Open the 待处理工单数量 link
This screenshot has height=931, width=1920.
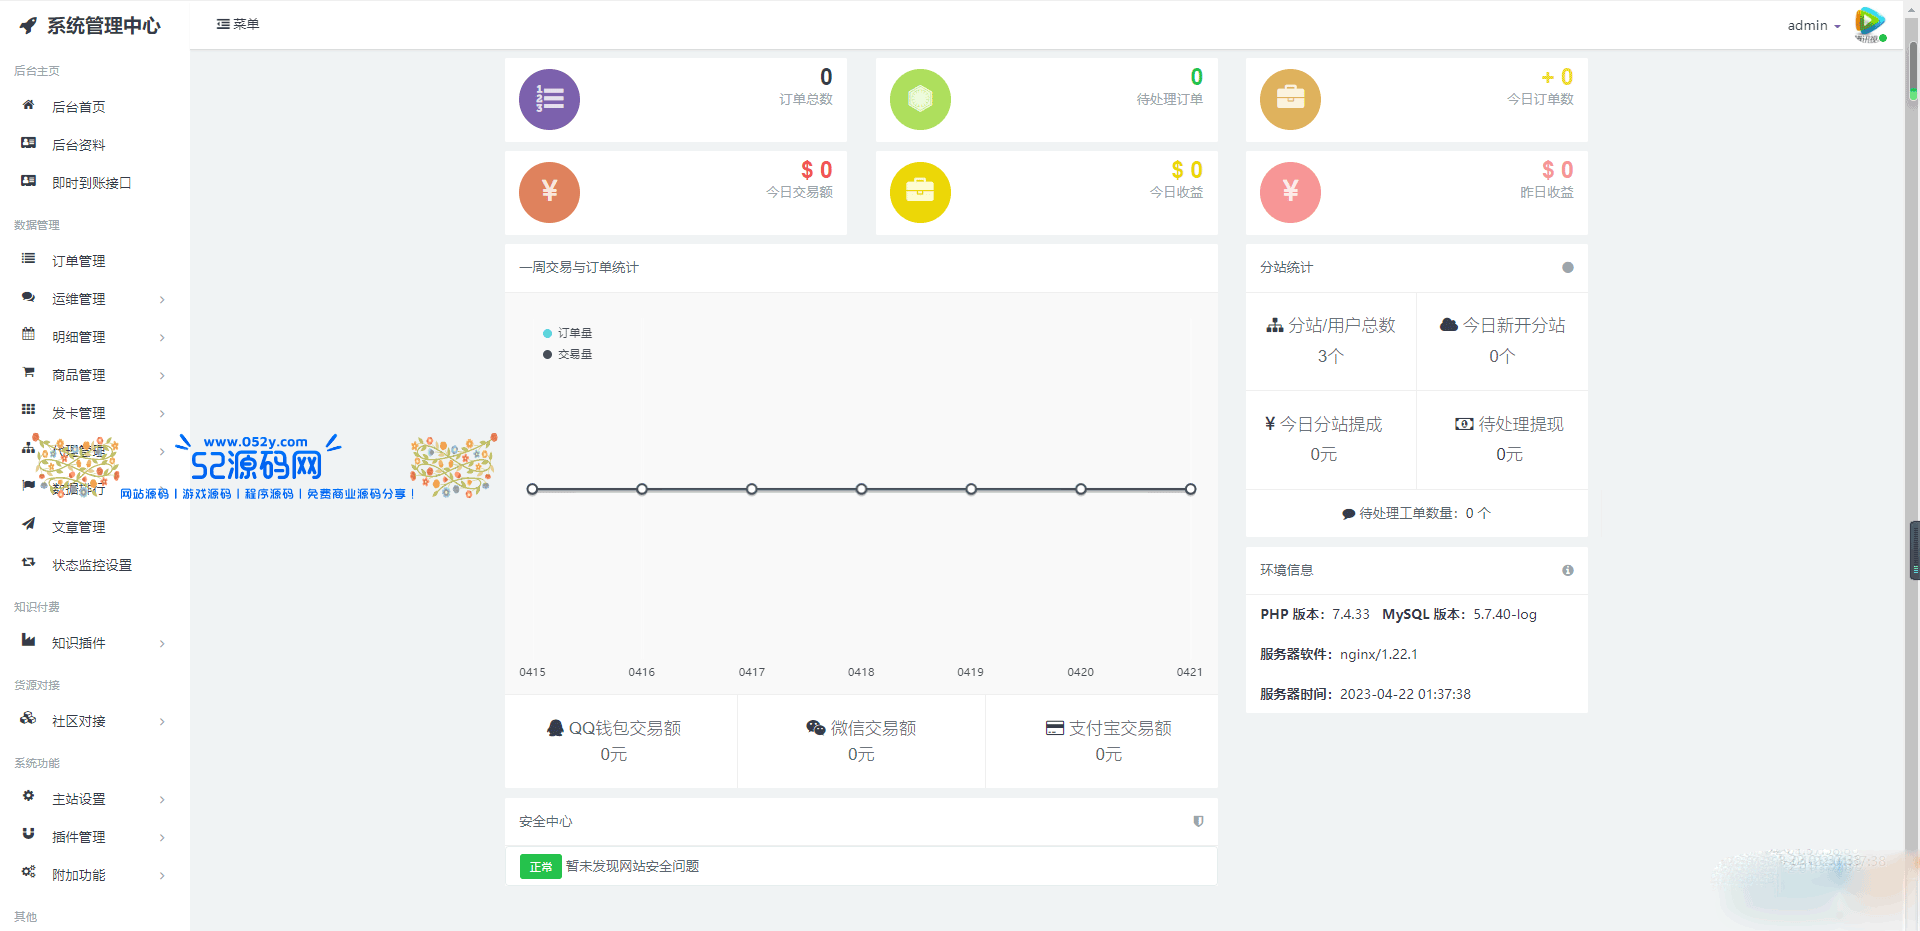tap(1416, 513)
